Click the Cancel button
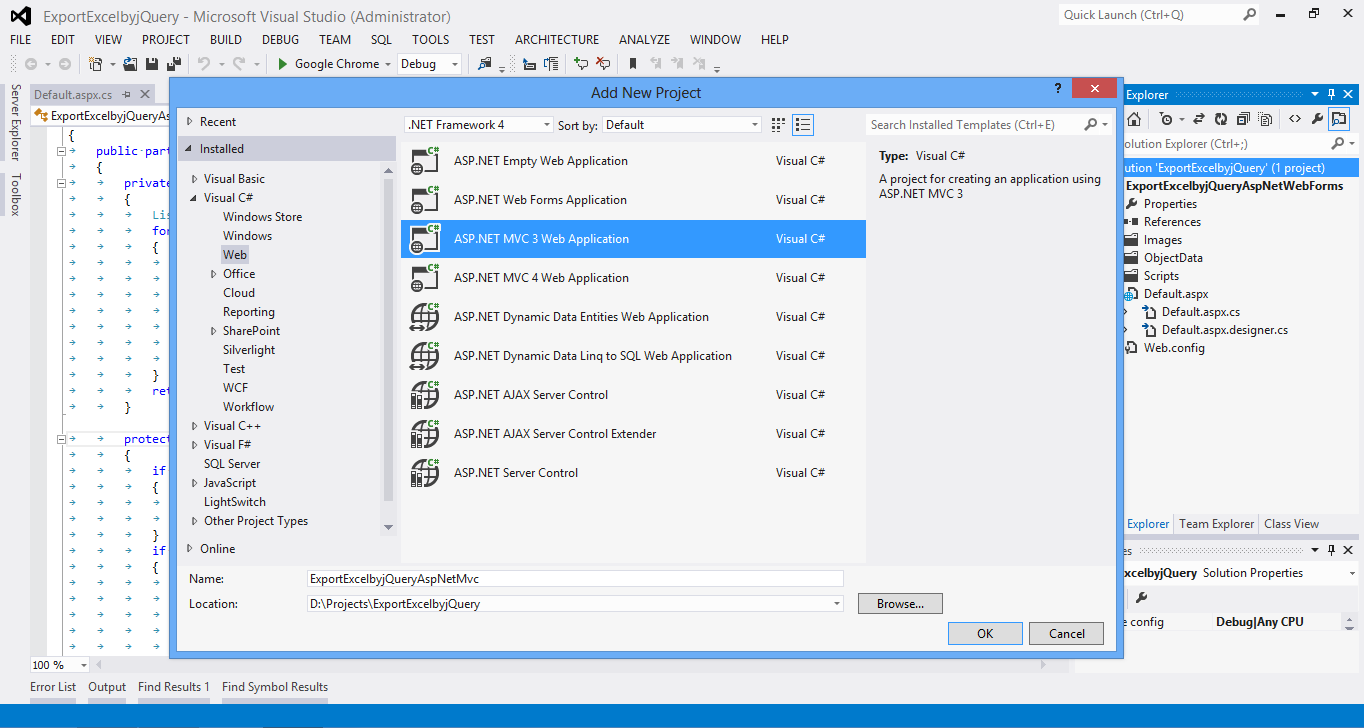Viewport: 1364px width, 728px height. click(x=1067, y=633)
